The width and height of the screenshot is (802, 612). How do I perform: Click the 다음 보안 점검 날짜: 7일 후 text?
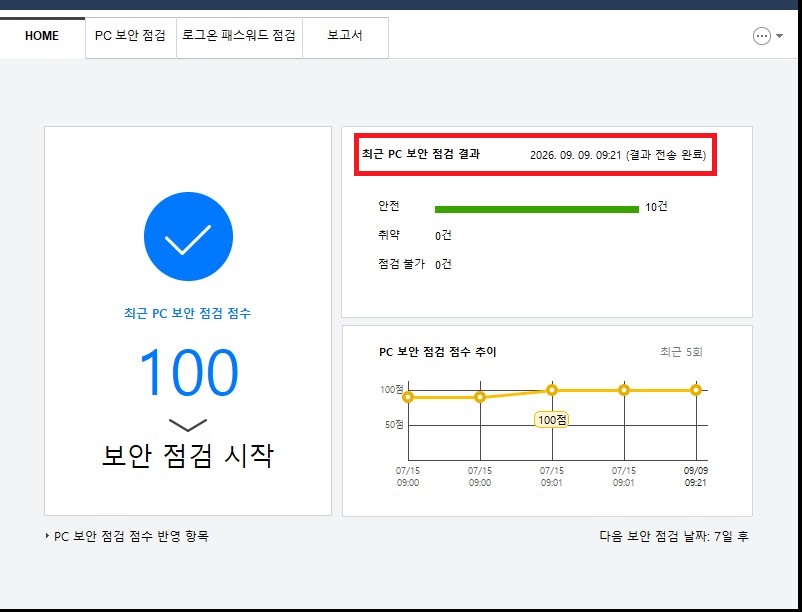[674, 536]
